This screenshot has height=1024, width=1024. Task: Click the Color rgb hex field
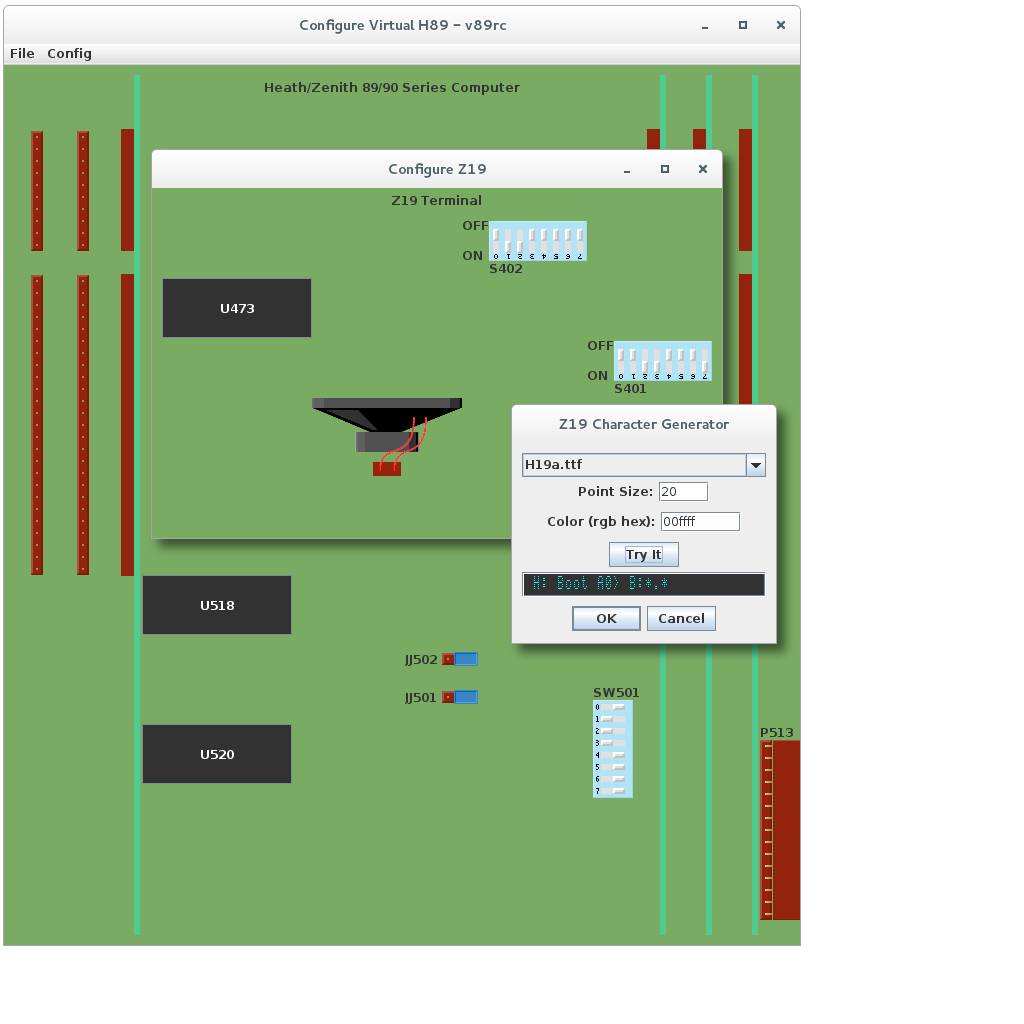click(700, 521)
